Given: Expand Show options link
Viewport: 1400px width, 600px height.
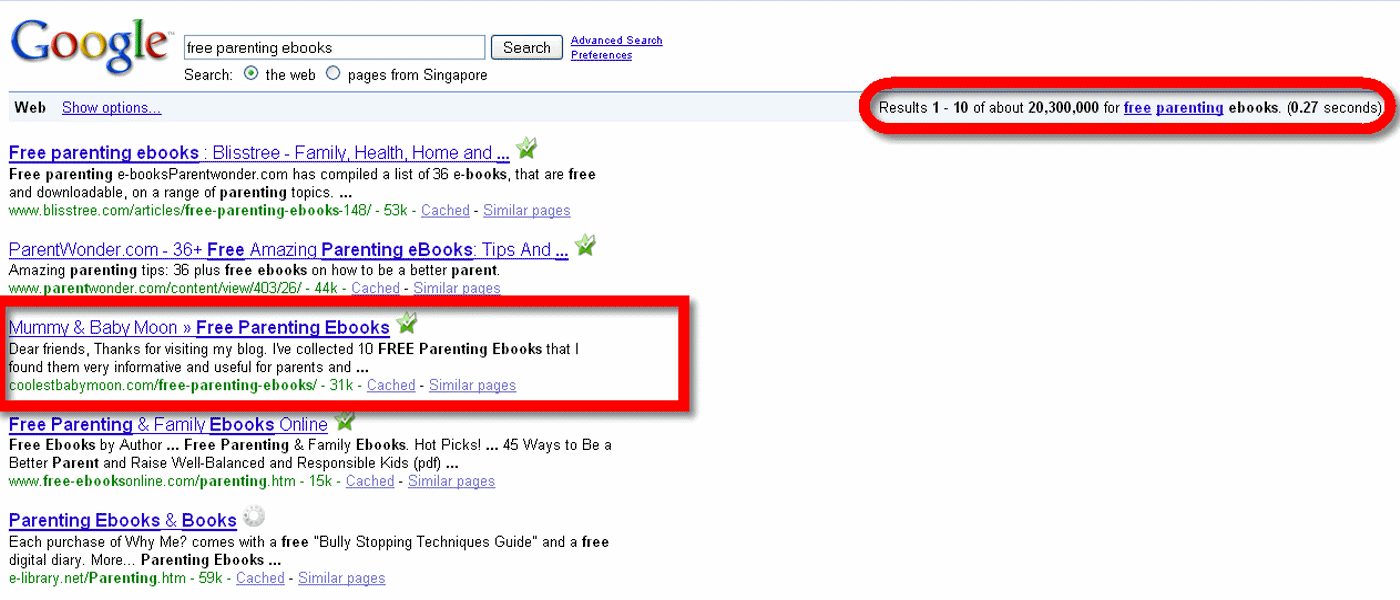Looking at the screenshot, I should 111,108.
